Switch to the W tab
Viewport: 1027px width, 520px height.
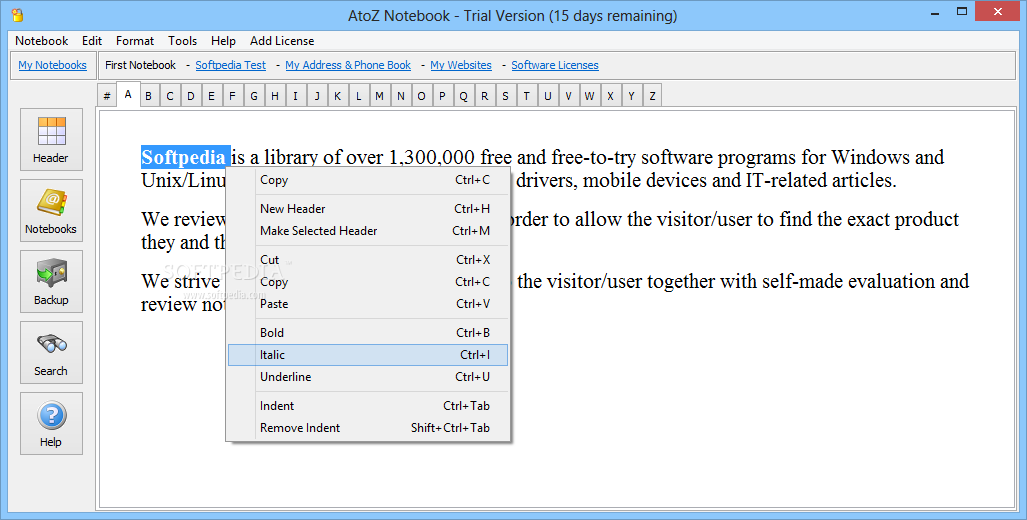(589, 96)
